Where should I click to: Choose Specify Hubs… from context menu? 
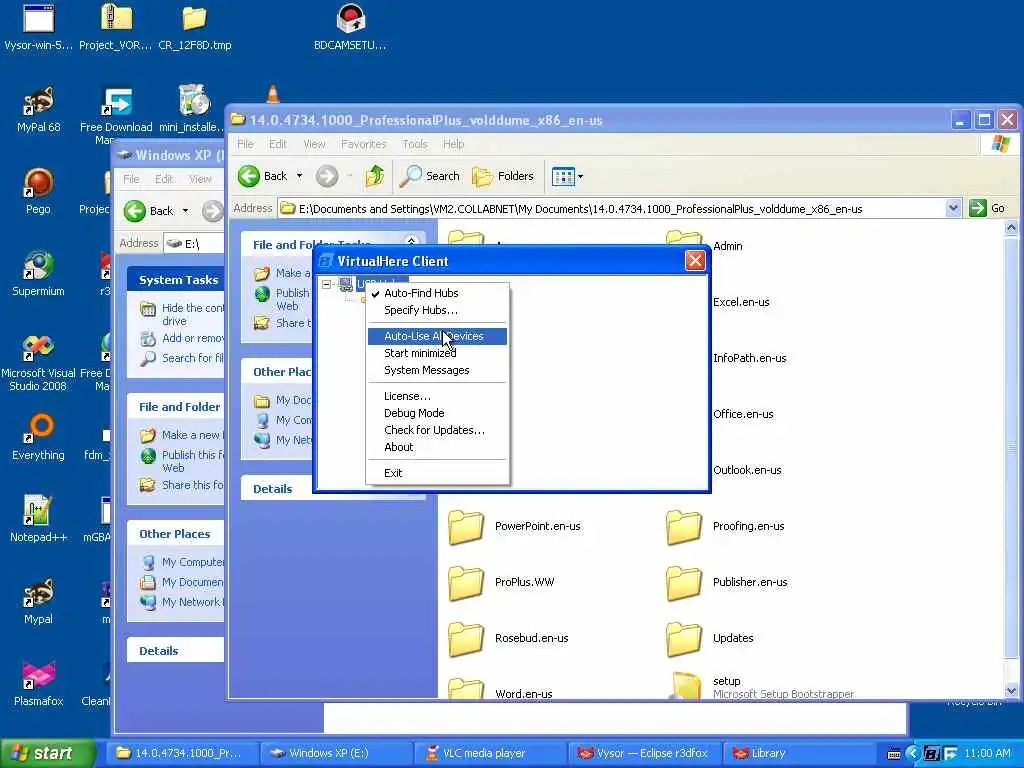437,310
